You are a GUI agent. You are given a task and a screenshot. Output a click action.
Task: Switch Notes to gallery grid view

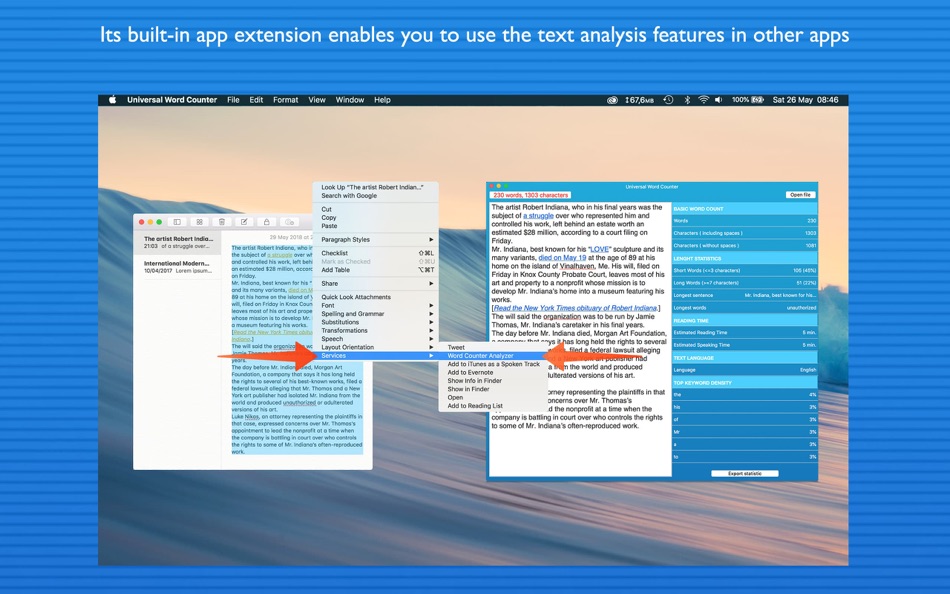[x=199, y=222]
